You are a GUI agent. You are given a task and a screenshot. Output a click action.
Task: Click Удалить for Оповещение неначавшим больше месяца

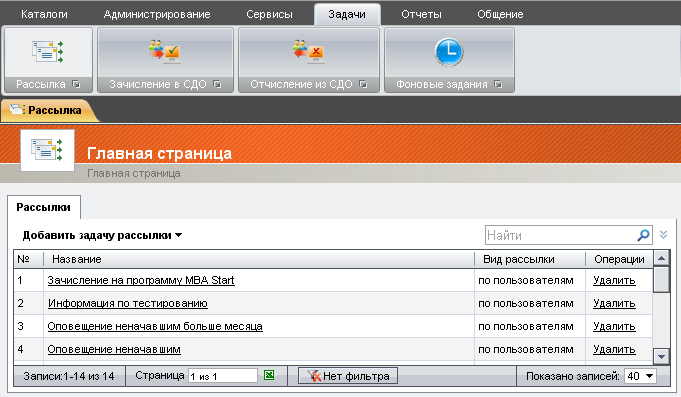614,326
